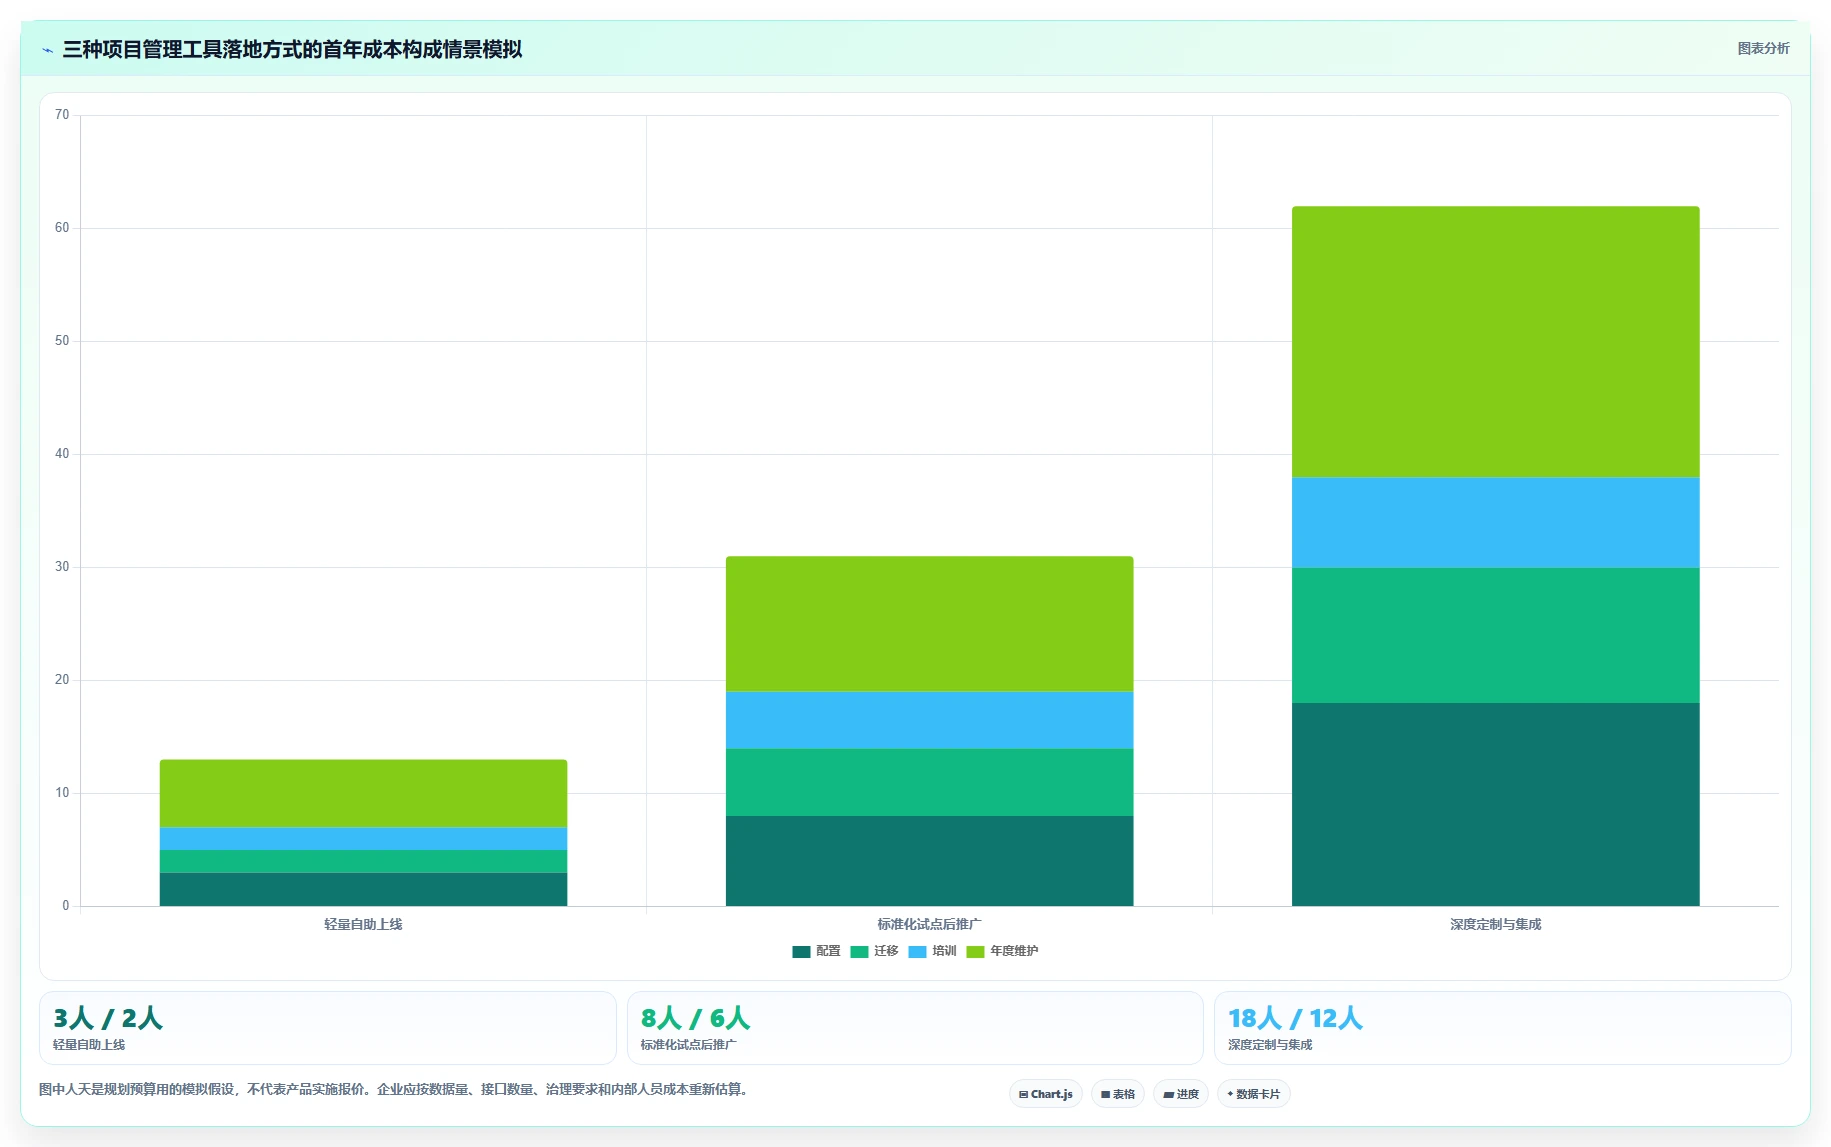The height and width of the screenshot is (1147, 1831).
Task: Click the x-axis label 深度定制与集成
Action: coord(1495,924)
